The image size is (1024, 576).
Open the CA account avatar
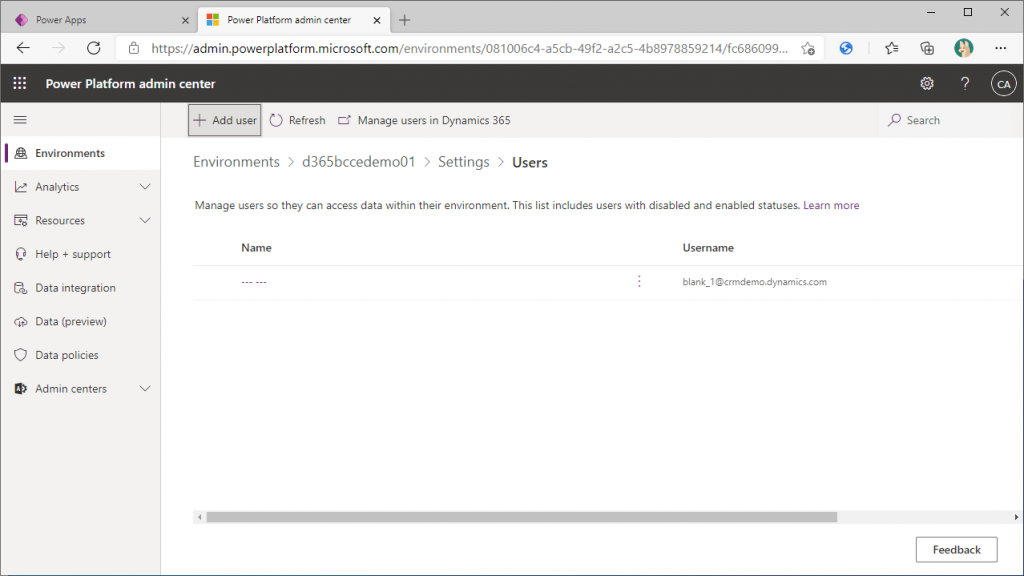coord(1004,84)
